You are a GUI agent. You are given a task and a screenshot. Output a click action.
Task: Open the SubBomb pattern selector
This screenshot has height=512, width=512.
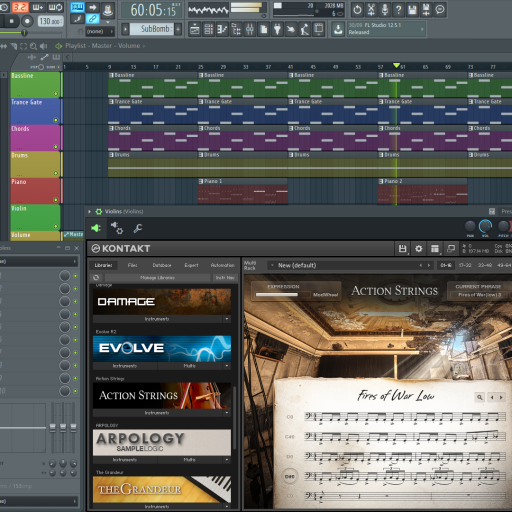[152, 29]
